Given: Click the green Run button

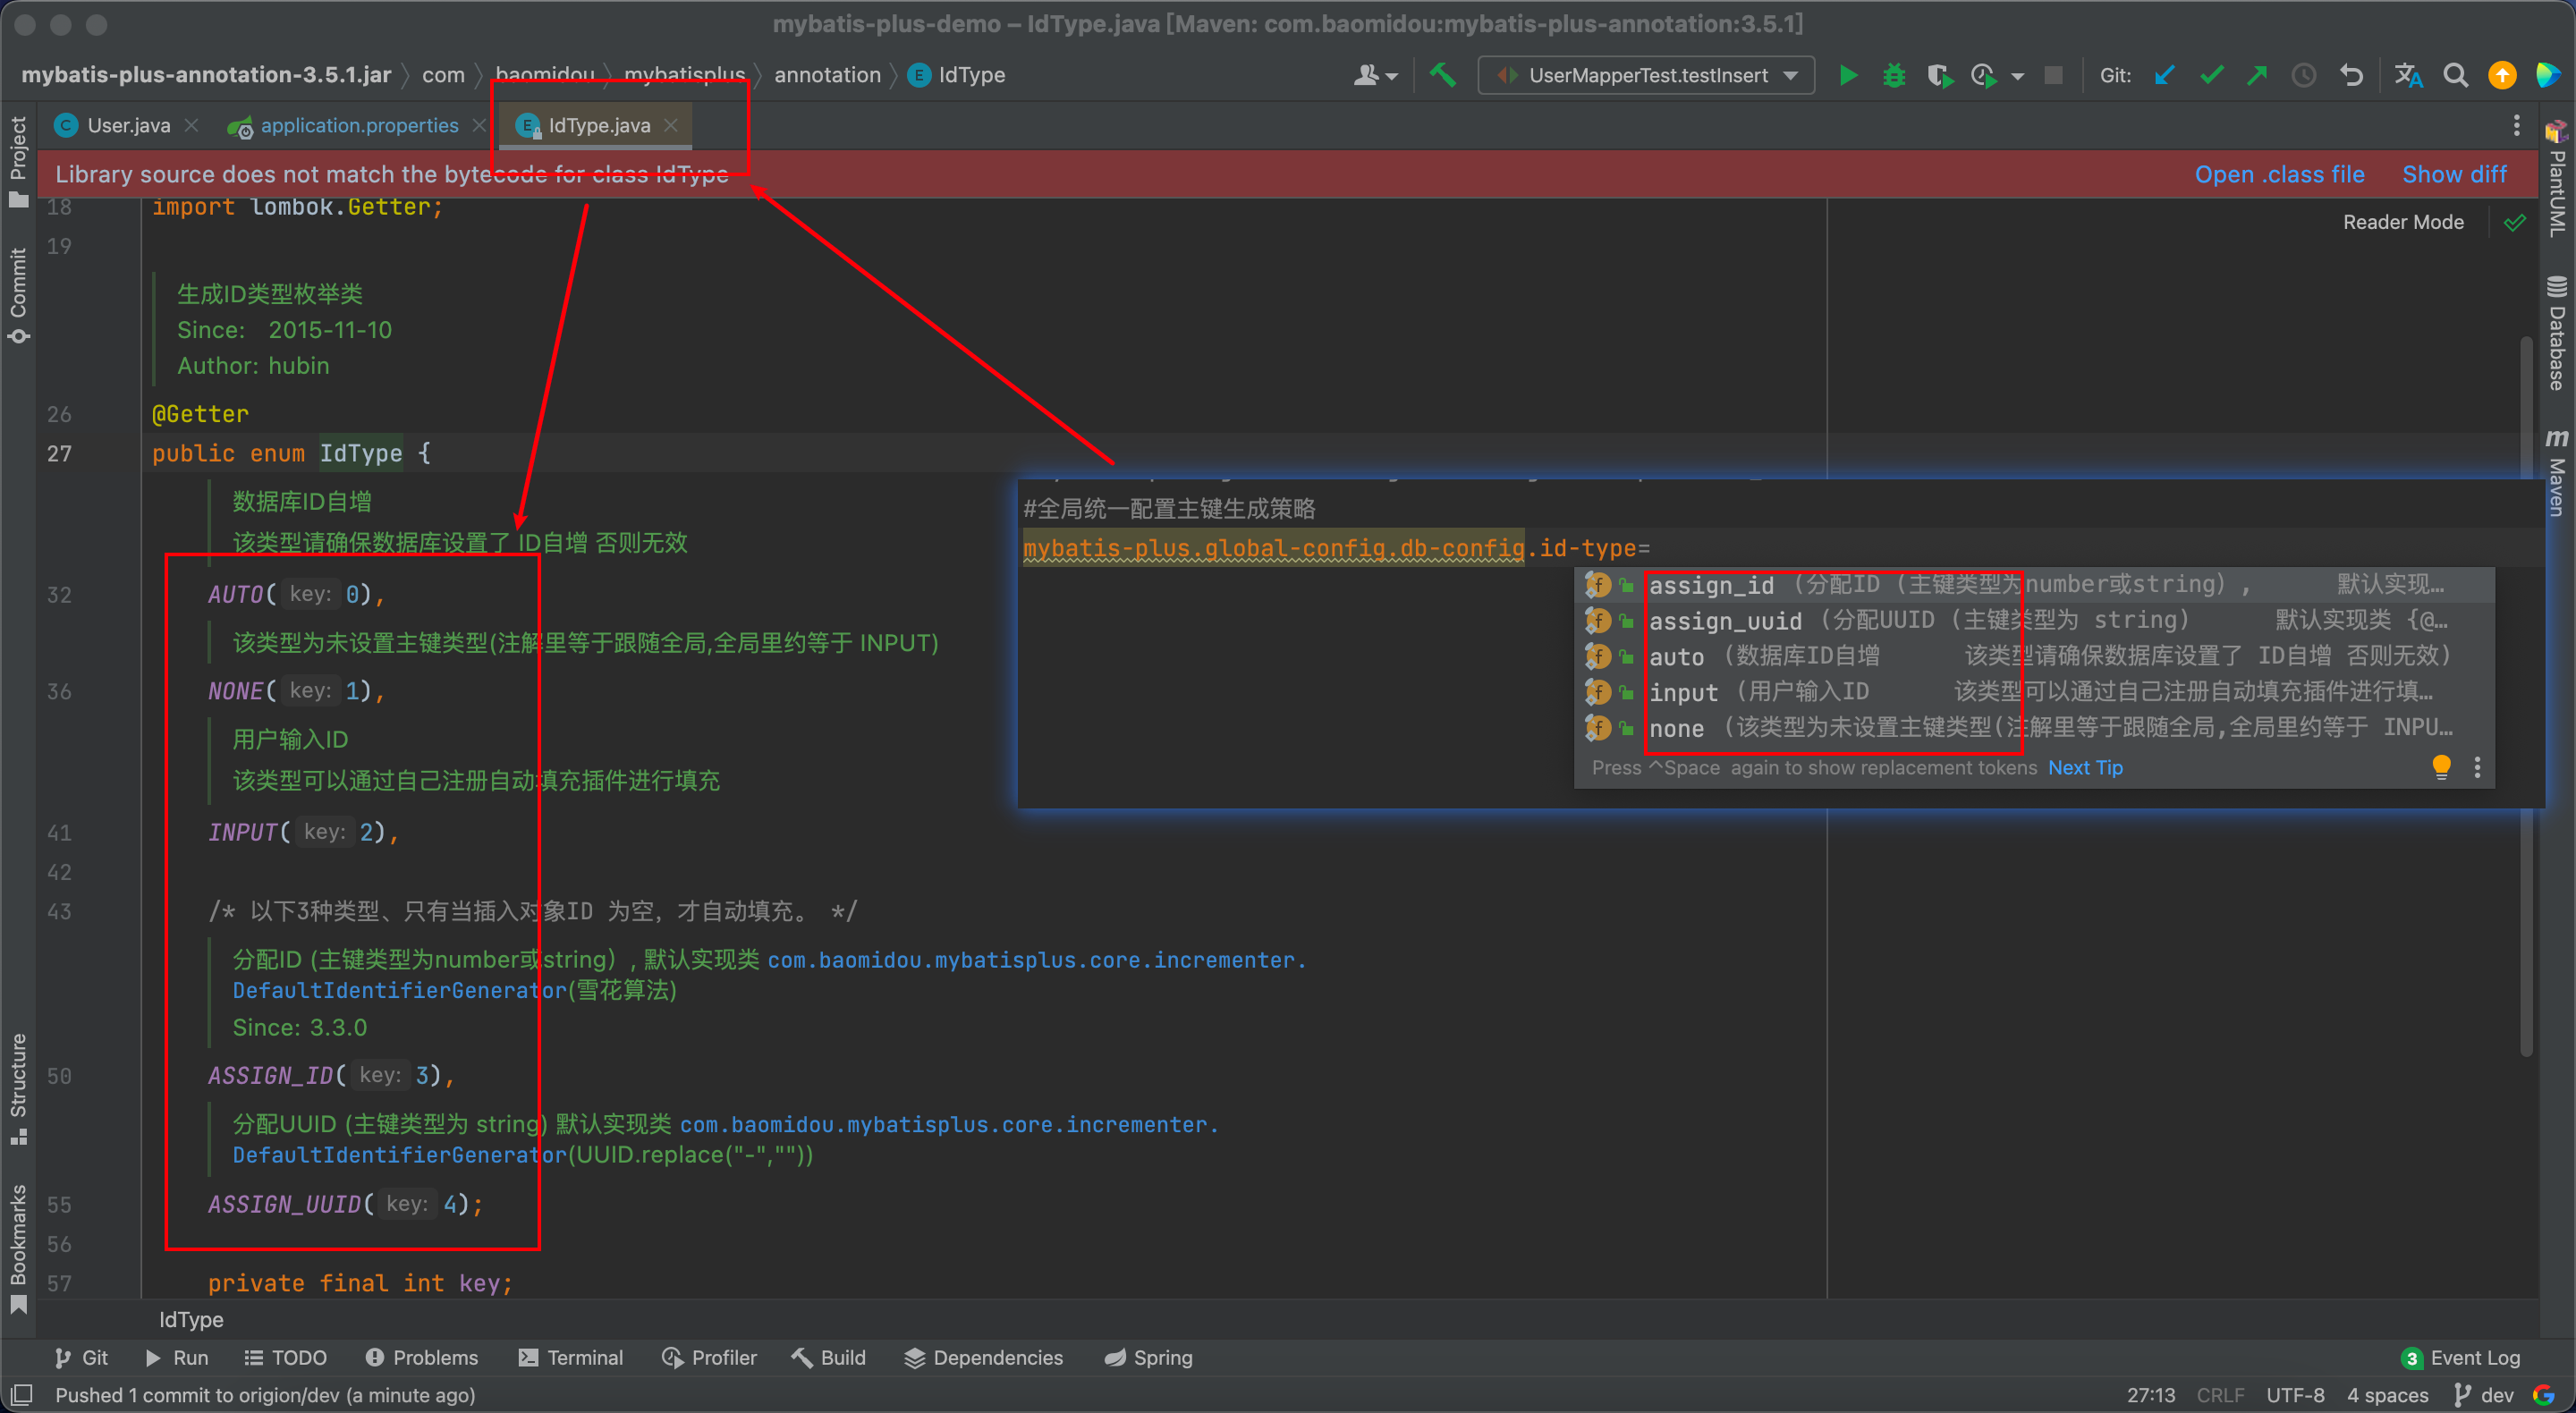Looking at the screenshot, I should [x=1848, y=76].
